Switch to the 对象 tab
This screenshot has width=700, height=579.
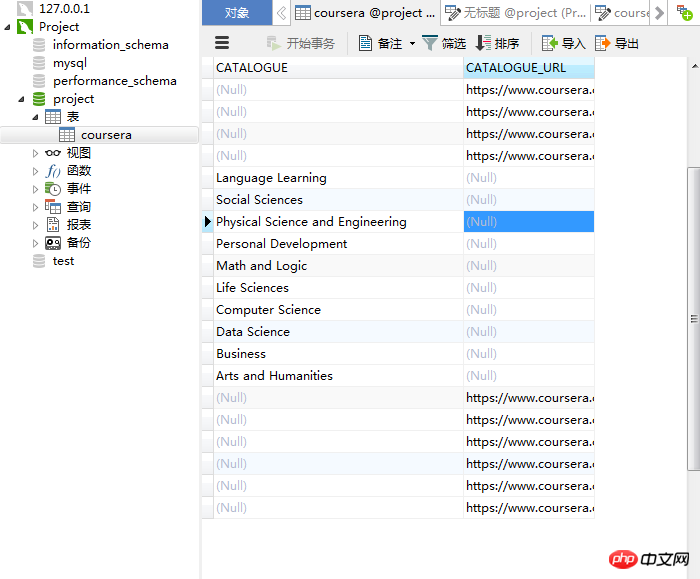tap(237, 12)
